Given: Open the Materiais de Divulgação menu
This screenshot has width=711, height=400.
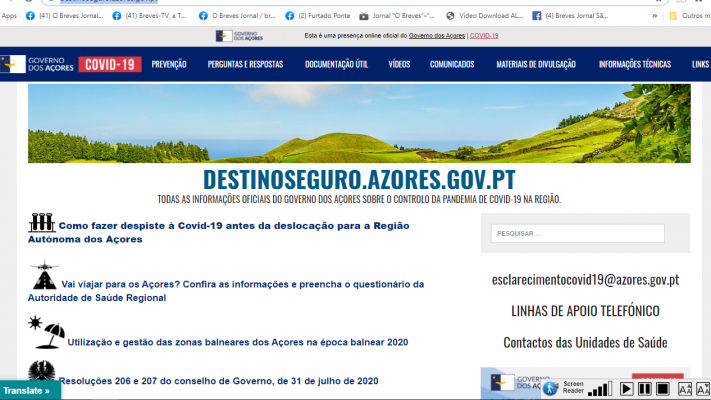Looking at the screenshot, I should coord(536,64).
